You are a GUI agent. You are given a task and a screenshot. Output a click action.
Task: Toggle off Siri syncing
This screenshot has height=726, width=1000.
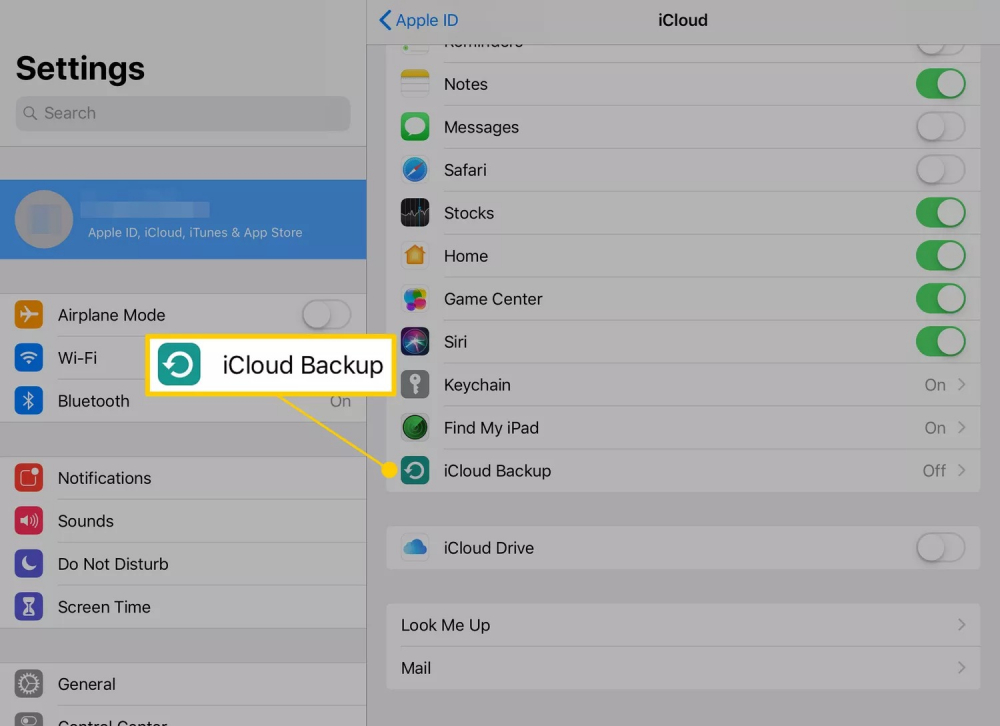click(940, 342)
